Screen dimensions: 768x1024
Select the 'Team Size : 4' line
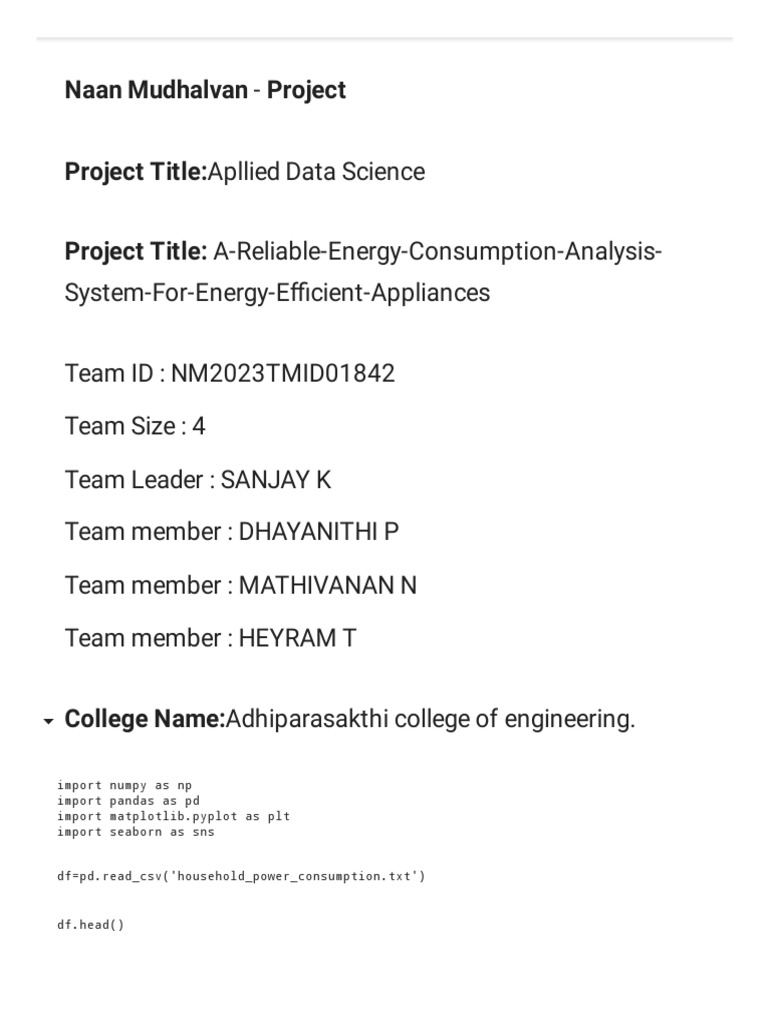[135, 427]
